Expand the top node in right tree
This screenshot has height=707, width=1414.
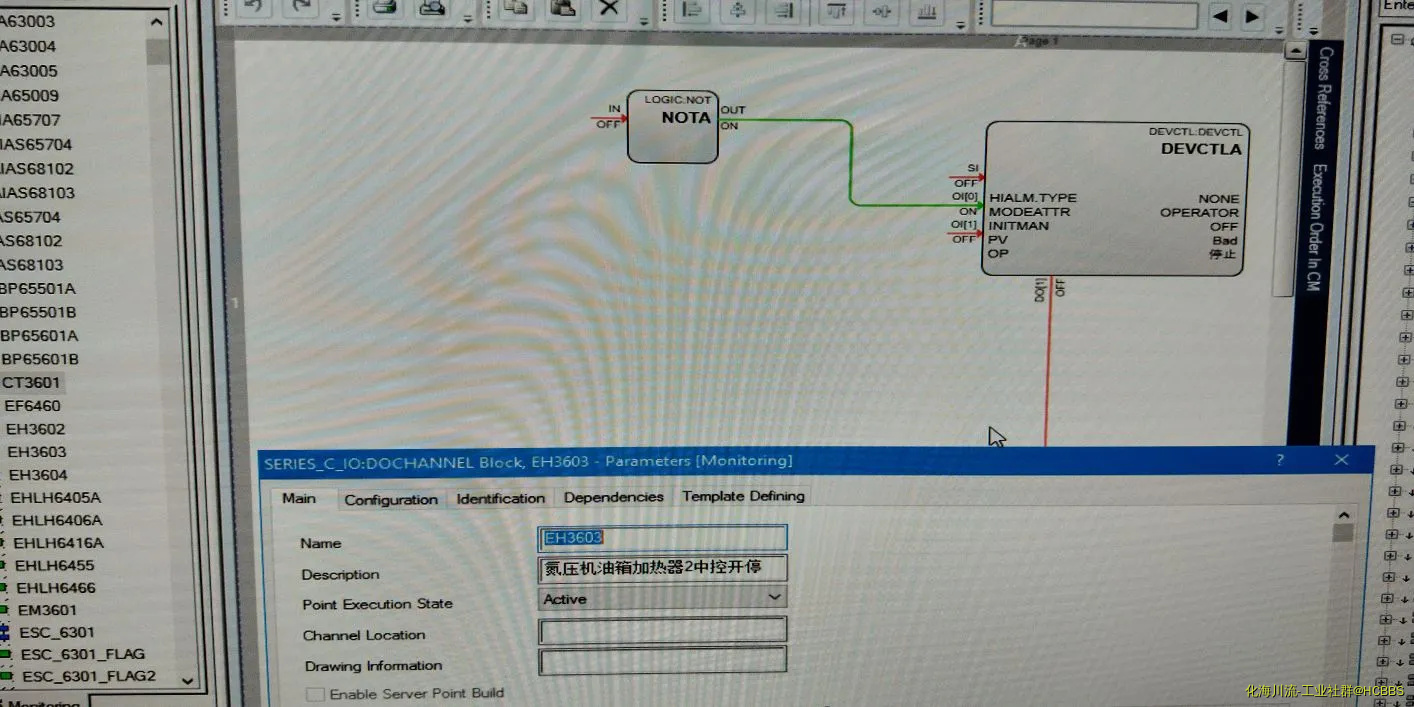coord(1396,40)
